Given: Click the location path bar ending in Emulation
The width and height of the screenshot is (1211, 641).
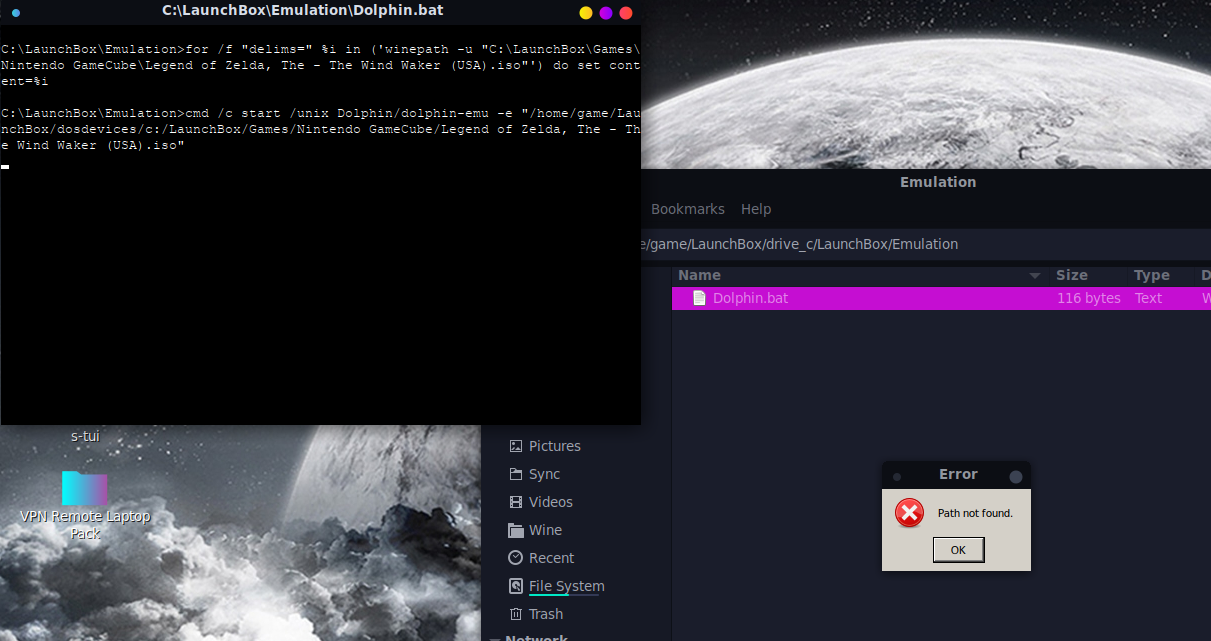Looking at the screenshot, I should pos(925,244).
